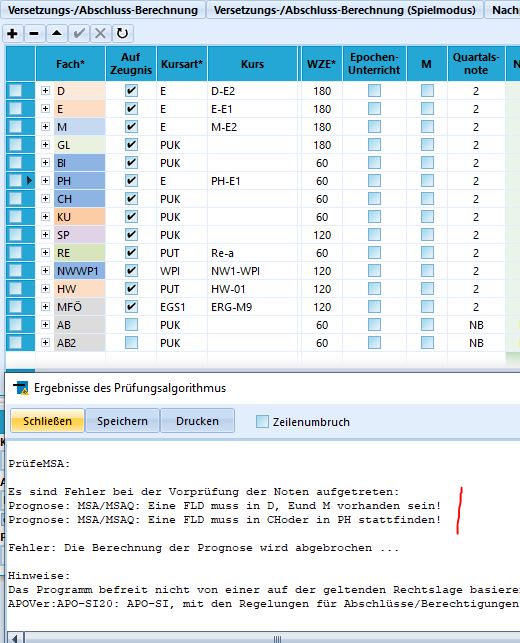Cancel edits with the X toolbar icon
The width and height of the screenshot is (520, 643).
point(100,33)
